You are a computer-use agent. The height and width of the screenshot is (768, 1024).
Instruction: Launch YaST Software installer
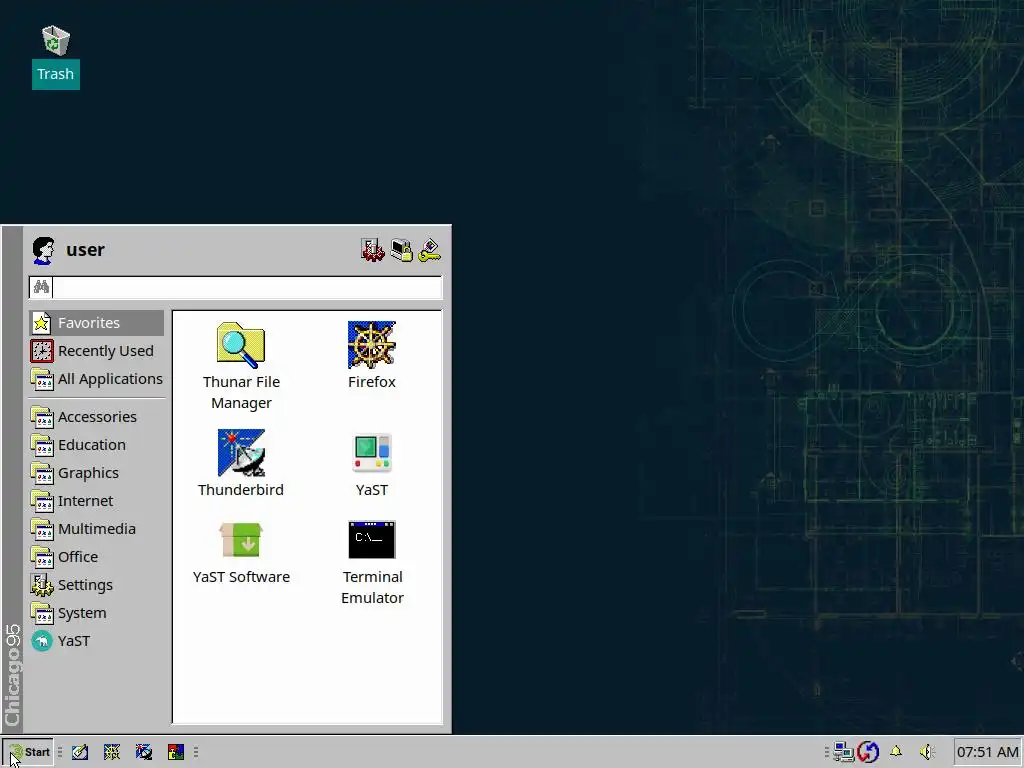[241, 552]
